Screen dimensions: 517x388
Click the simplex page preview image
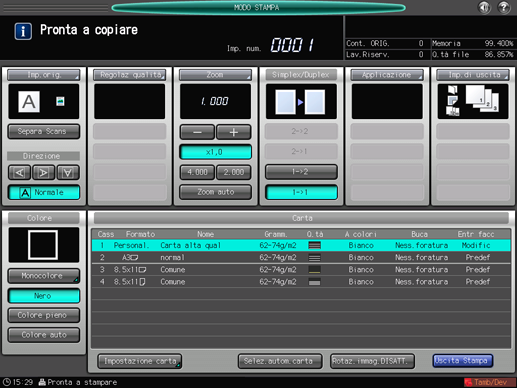tap(301, 101)
